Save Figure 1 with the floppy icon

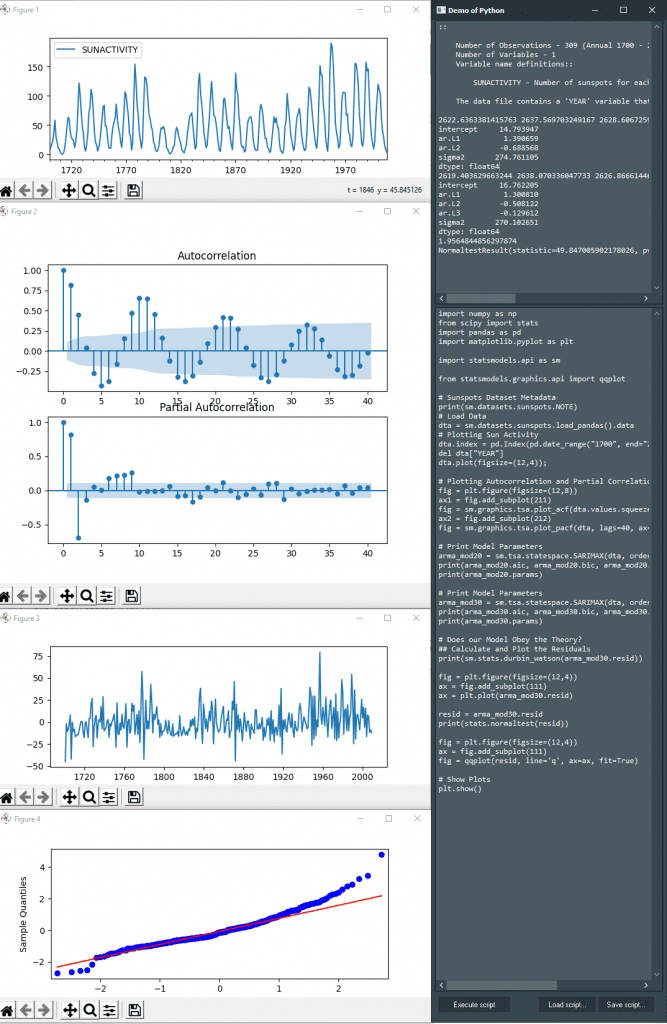tap(133, 191)
